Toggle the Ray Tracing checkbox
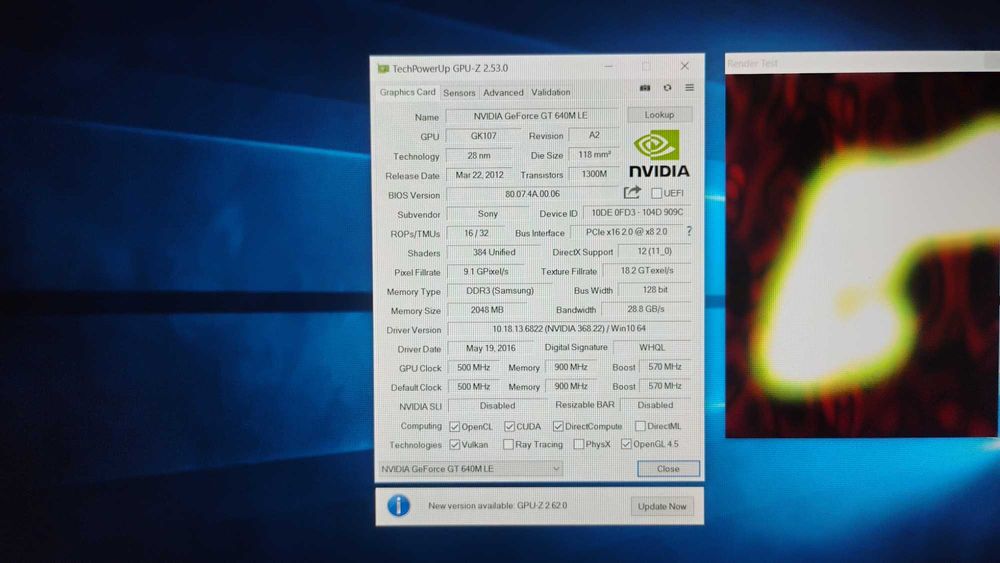This screenshot has width=1000, height=563. tap(508, 444)
